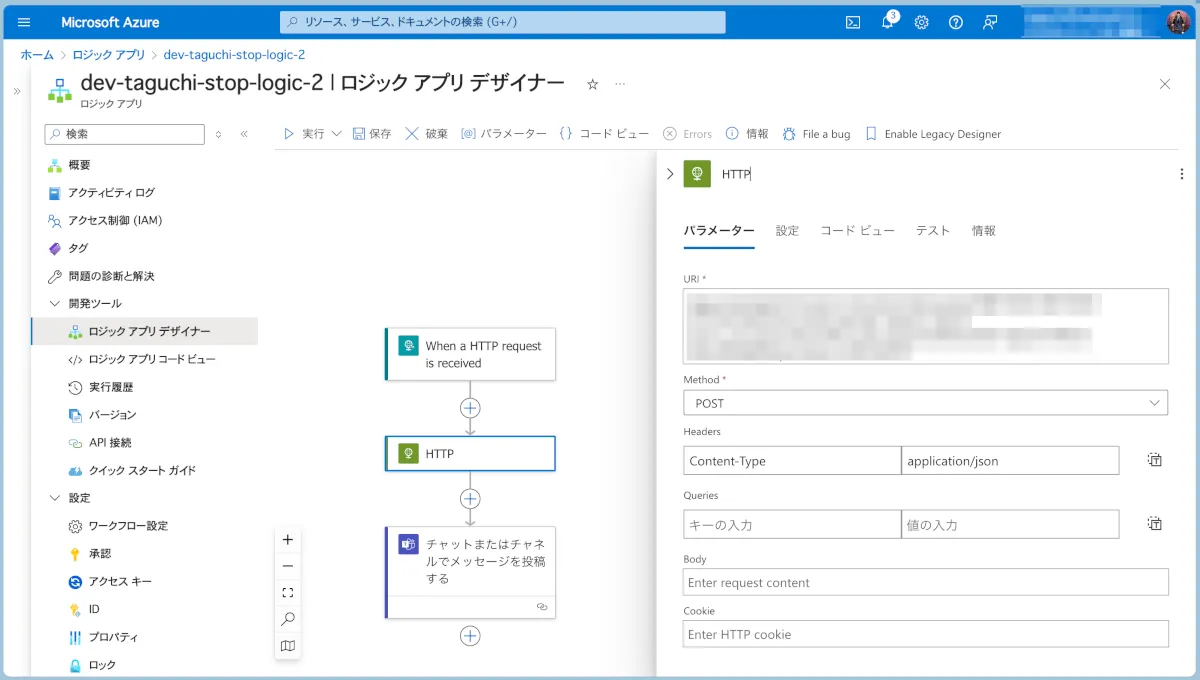Switch to the 設定 tab

pyautogui.click(x=787, y=231)
